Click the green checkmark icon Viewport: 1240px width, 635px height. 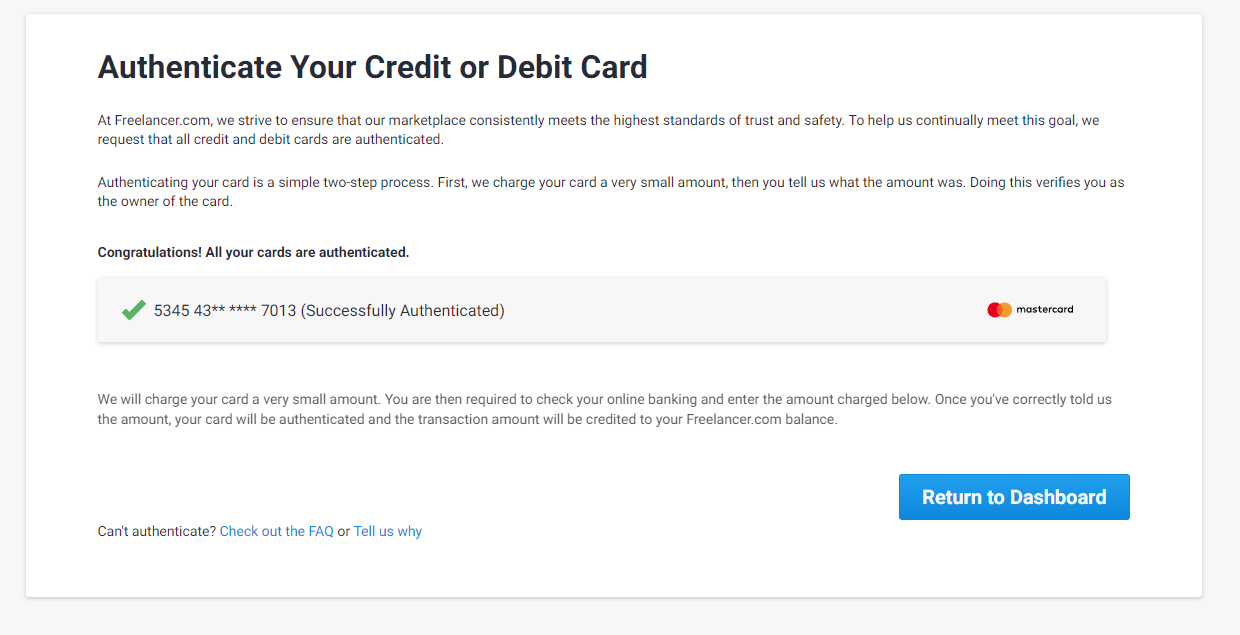pyautogui.click(x=134, y=310)
